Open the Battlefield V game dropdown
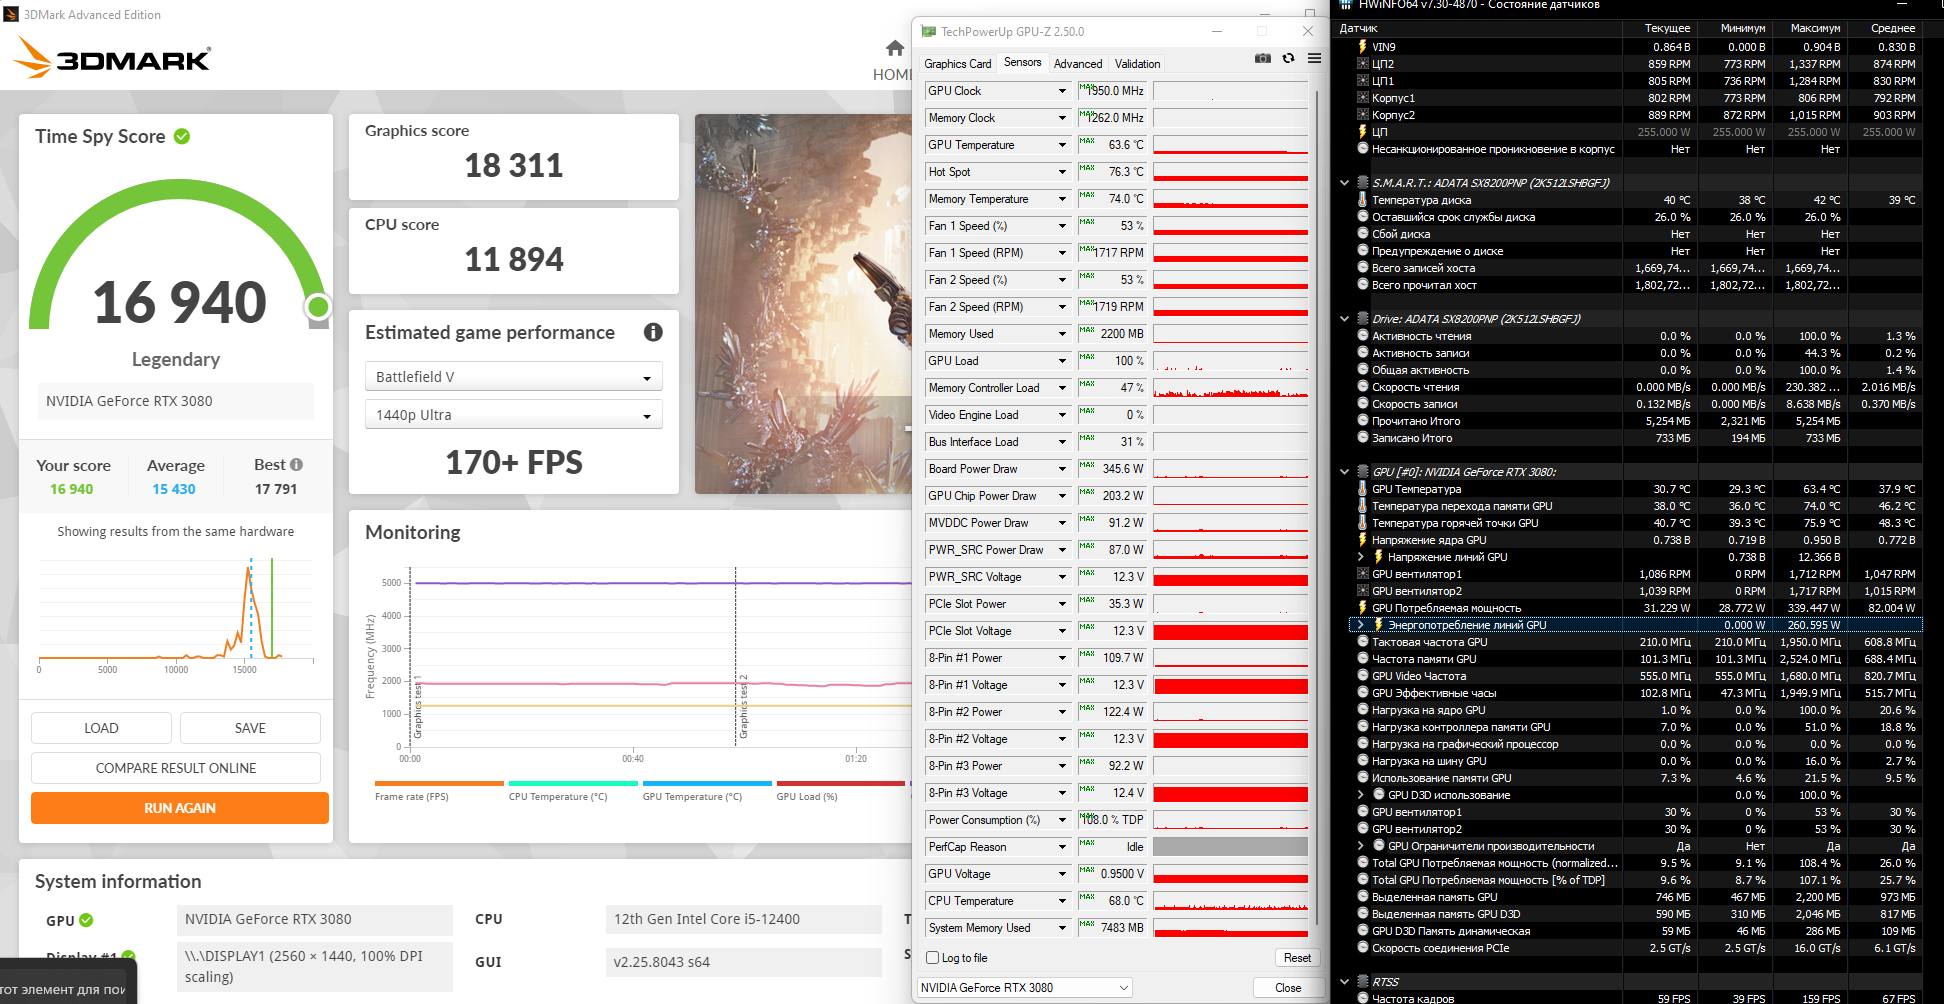 pos(513,376)
